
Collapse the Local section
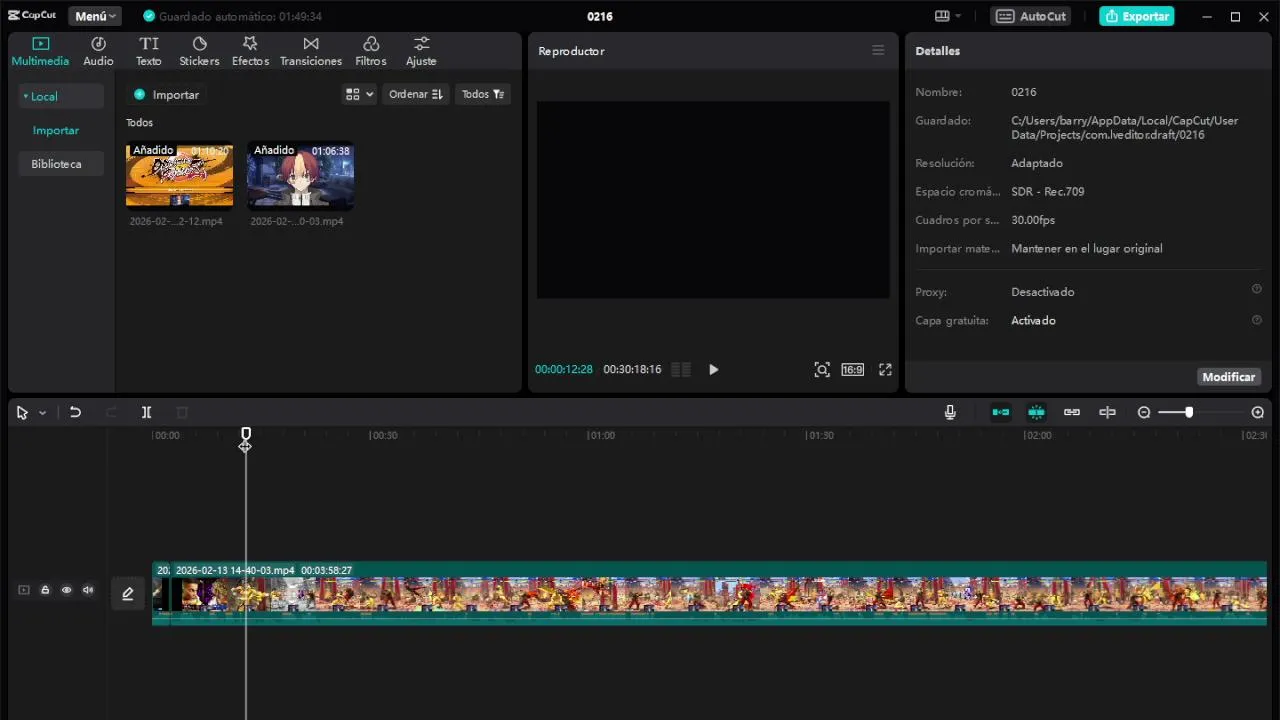click(61, 96)
